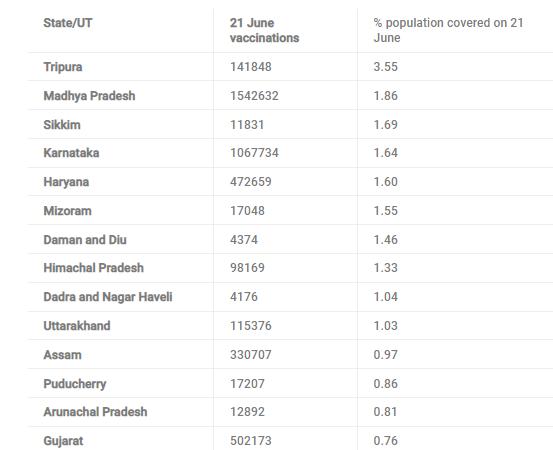Click the Puducherry state name

click(x=75, y=384)
